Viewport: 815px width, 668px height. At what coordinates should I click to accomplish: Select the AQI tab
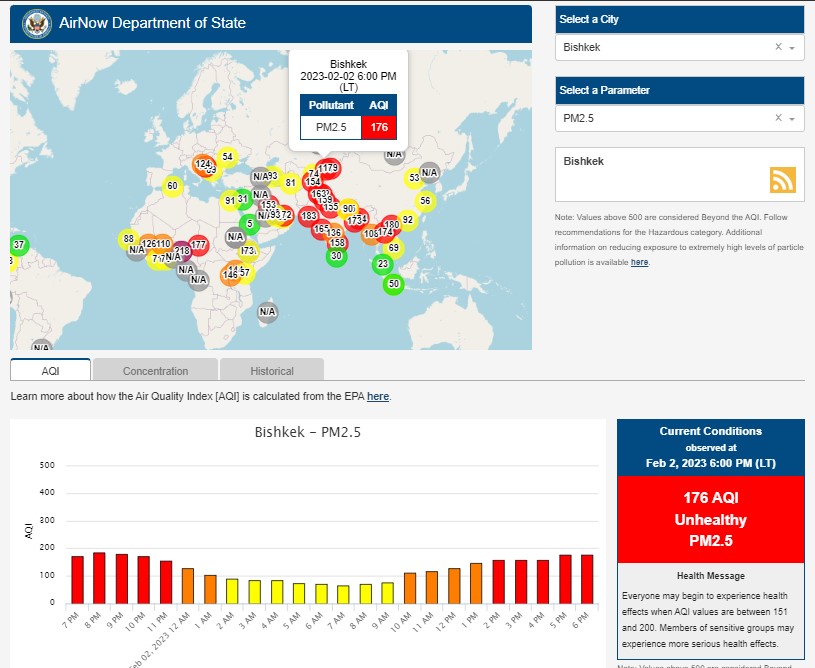pyautogui.click(x=50, y=371)
